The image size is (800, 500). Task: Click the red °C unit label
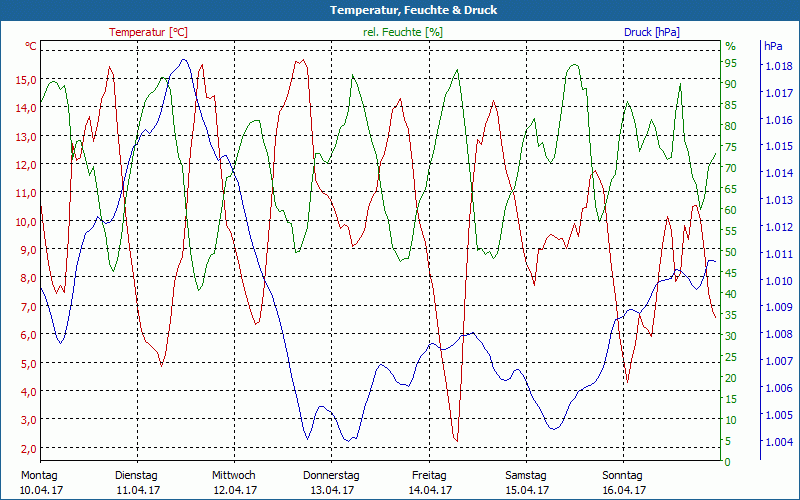[31, 46]
